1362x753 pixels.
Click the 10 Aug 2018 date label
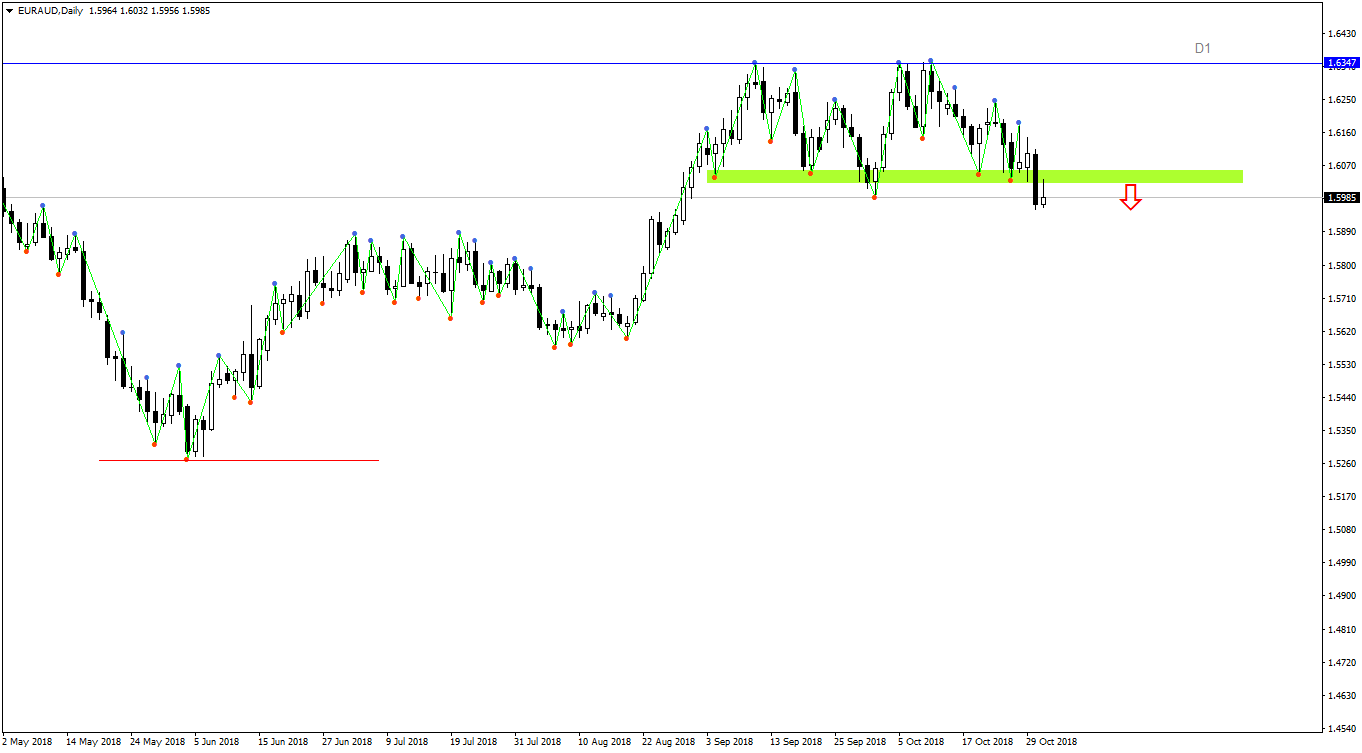(604, 742)
